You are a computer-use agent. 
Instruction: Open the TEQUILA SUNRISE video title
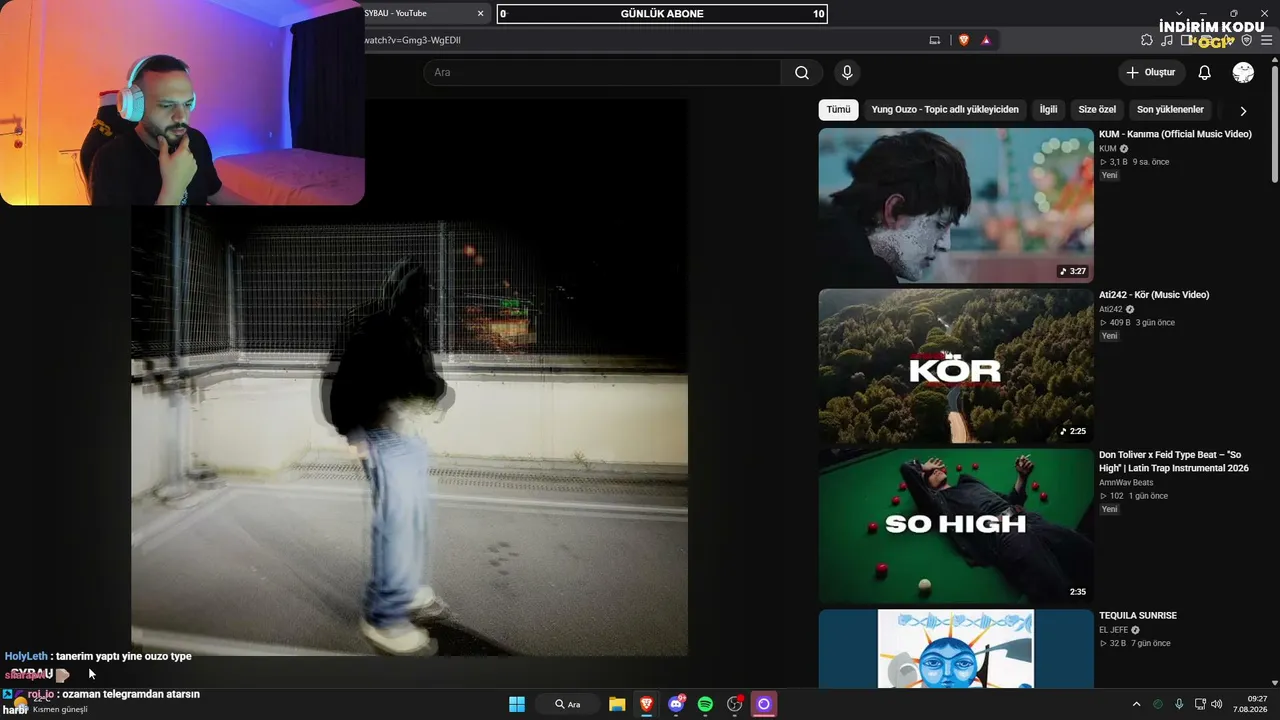[x=1138, y=616]
